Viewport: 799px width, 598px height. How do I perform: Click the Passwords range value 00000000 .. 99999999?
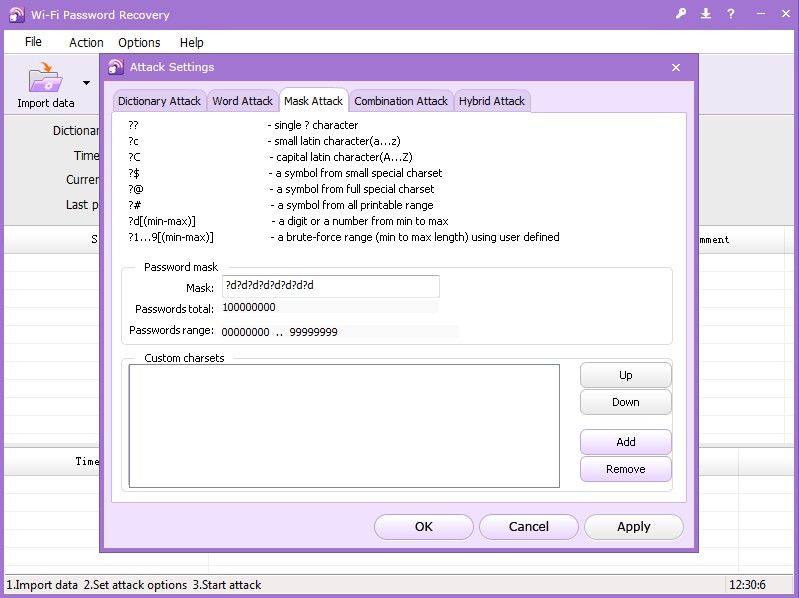279,332
